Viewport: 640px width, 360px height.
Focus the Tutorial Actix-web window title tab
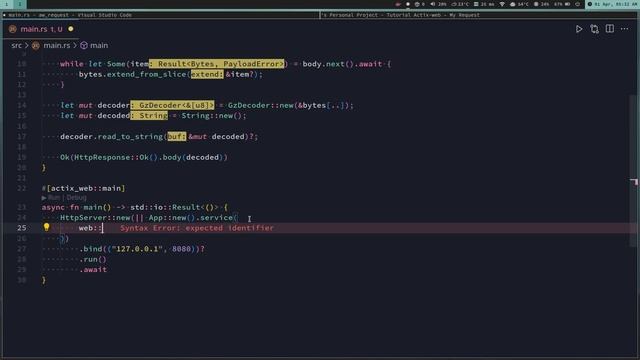[x=478, y=15]
